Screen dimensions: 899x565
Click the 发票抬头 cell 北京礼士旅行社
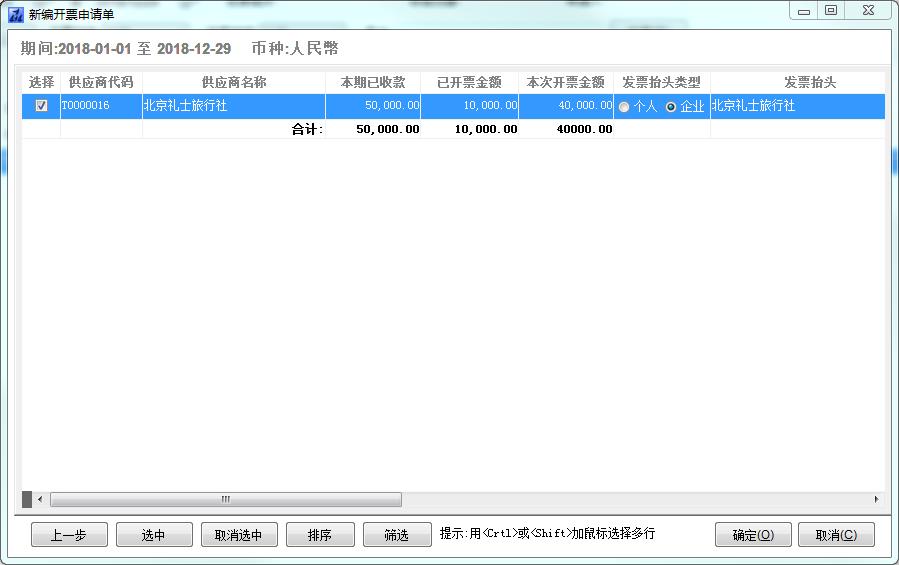(797, 106)
